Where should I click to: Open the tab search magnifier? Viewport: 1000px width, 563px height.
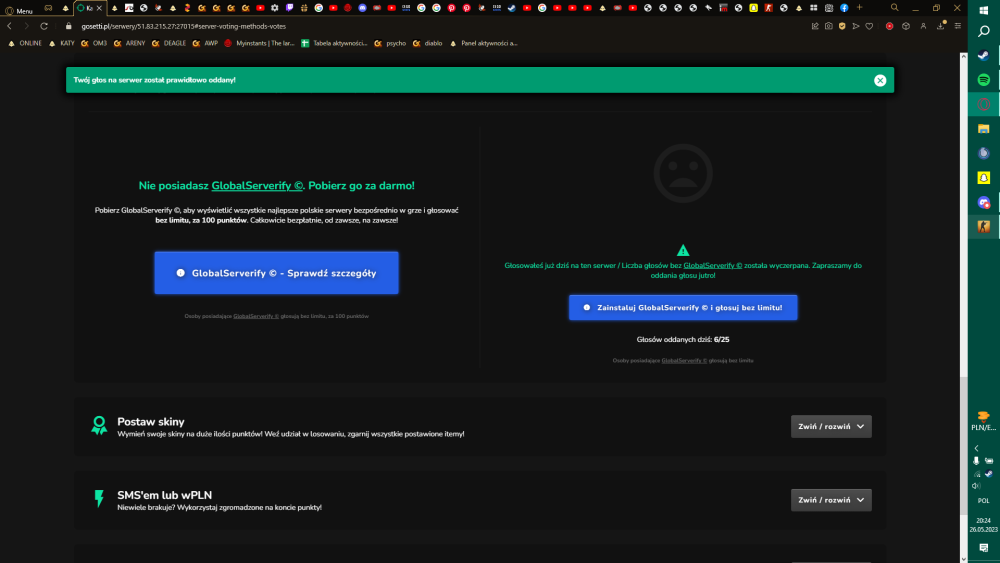[x=895, y=8]
